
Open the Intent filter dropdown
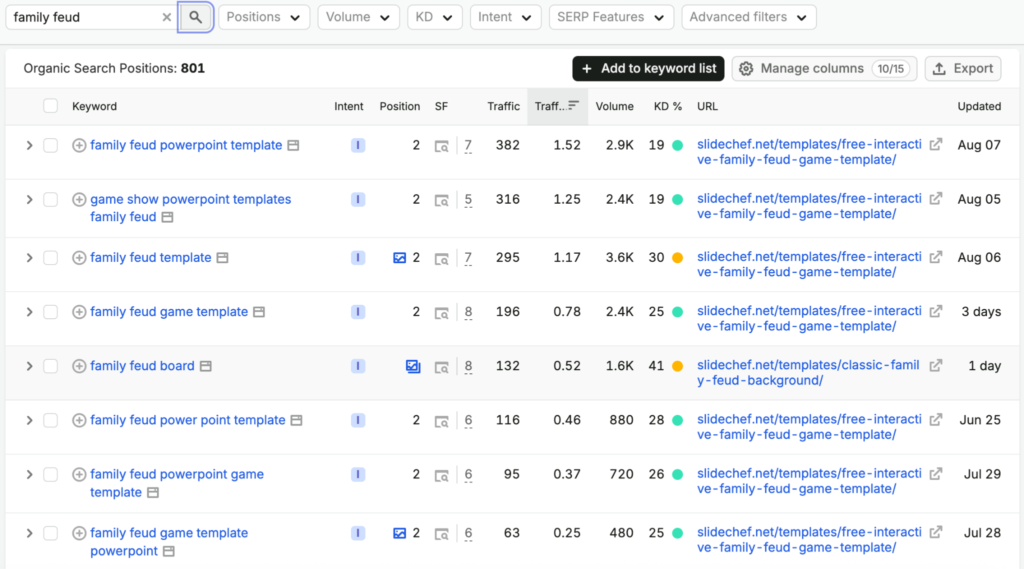[x=505, y=17]
